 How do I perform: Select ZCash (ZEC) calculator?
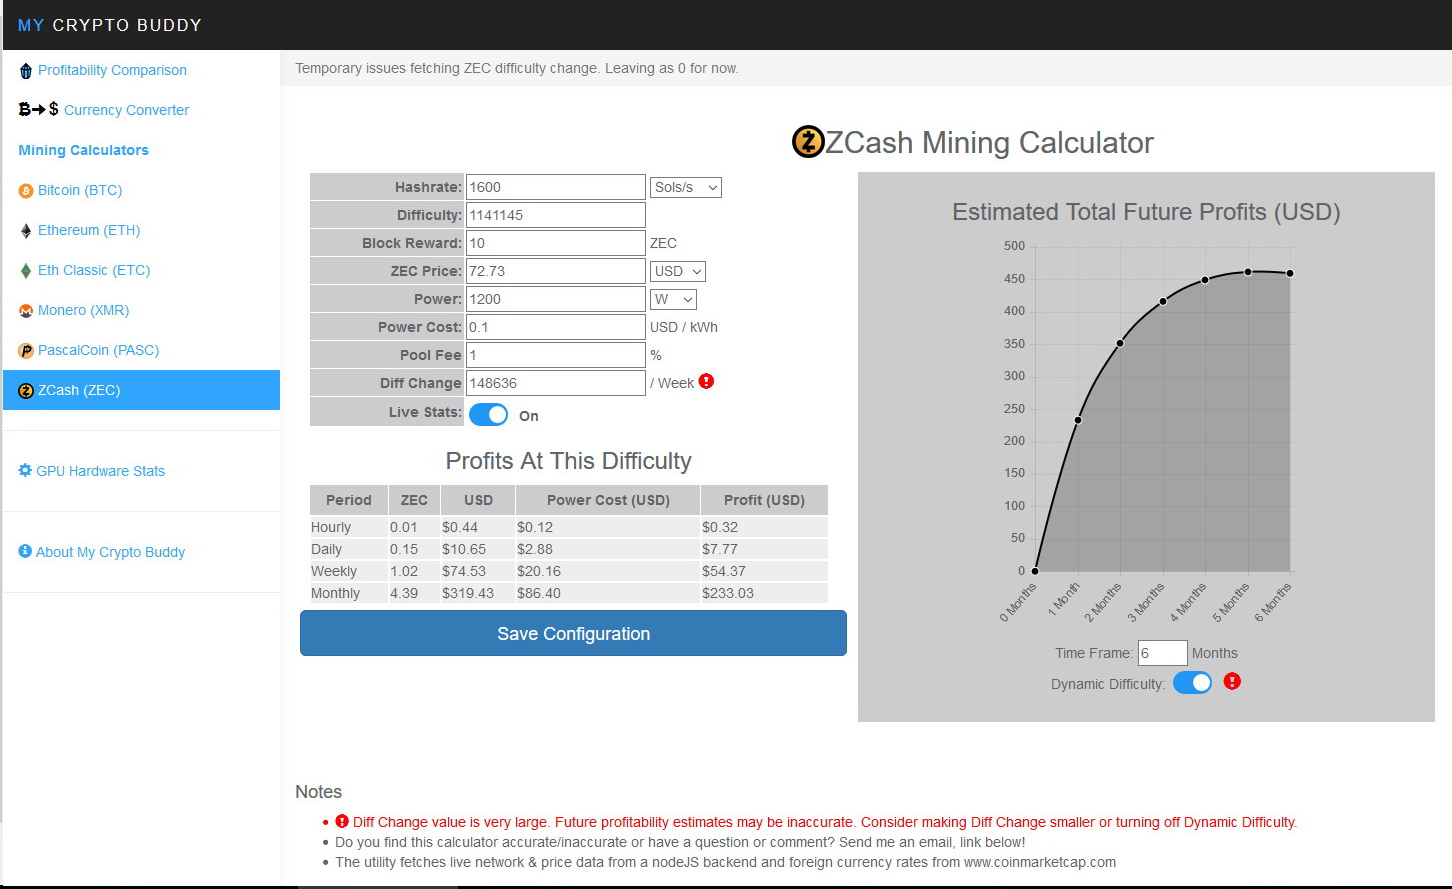pyautogui.click(x=142, y=390)
